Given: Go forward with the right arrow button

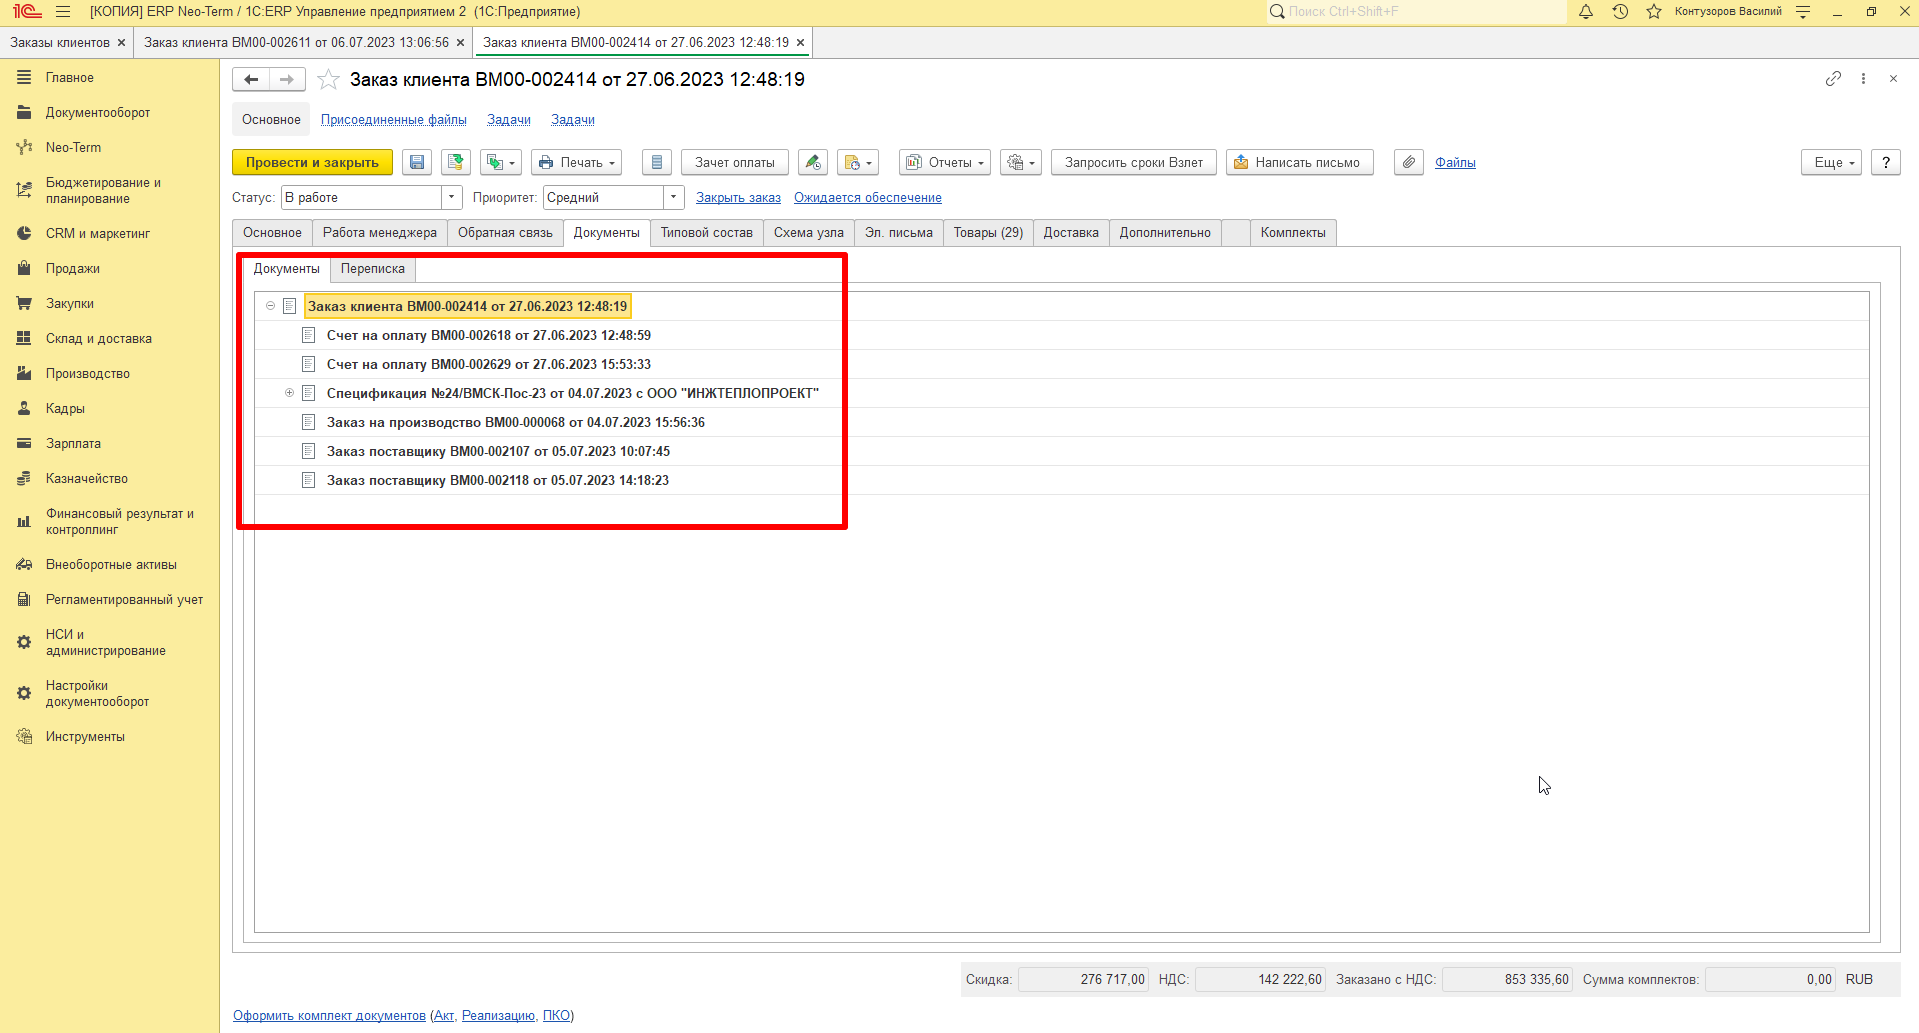Looking at the screenshot, I should (x=287, y=80).
